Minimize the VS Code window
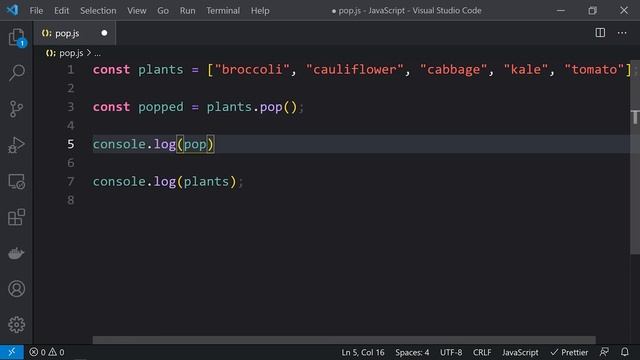Screen dimensions: 640x360 (x=561, y=11)
